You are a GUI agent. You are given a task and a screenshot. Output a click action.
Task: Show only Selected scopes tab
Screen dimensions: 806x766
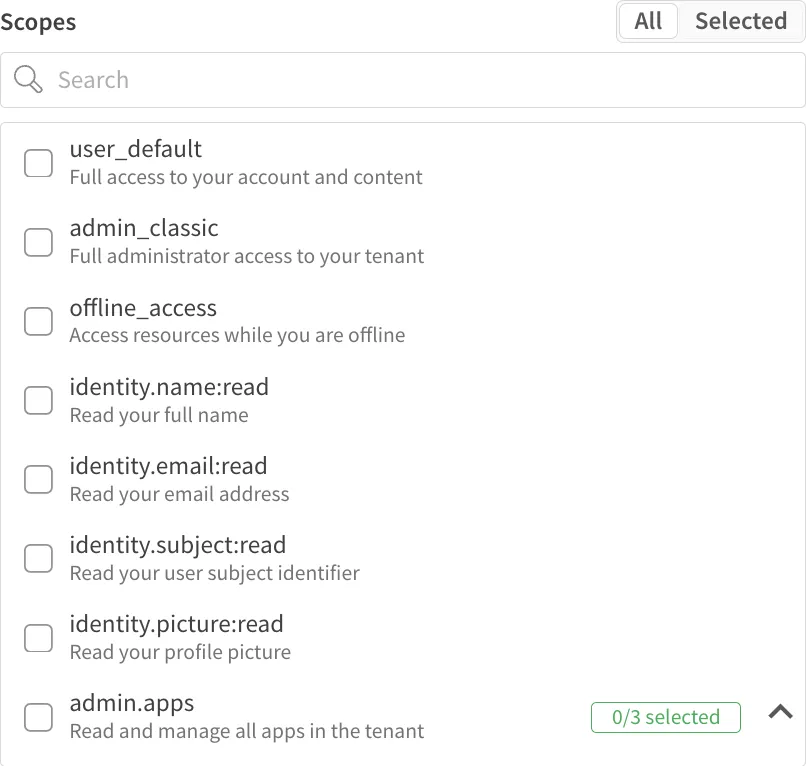click(x=741, y=21)
